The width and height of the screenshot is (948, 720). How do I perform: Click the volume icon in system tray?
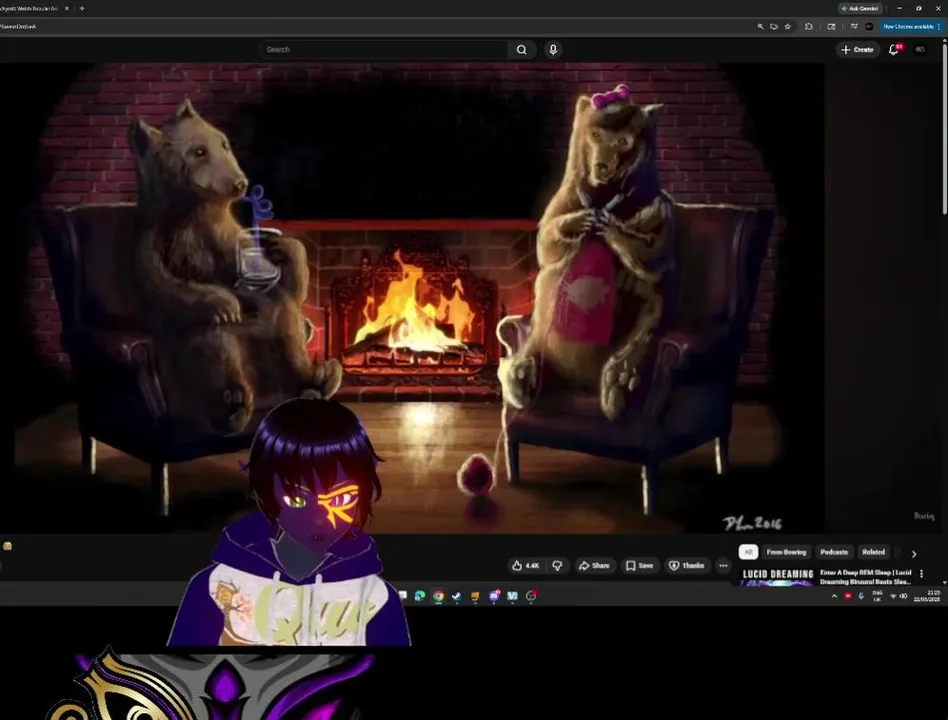tap(904, 596)
